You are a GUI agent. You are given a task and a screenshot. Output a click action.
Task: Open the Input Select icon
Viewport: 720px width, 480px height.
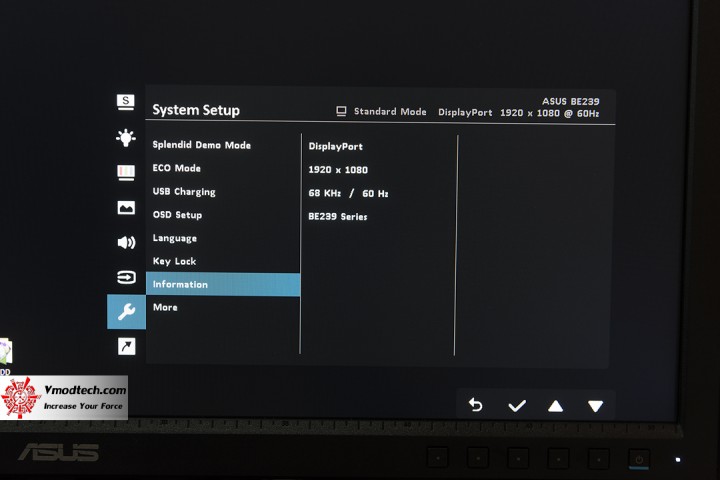click(x=126, y=277)
